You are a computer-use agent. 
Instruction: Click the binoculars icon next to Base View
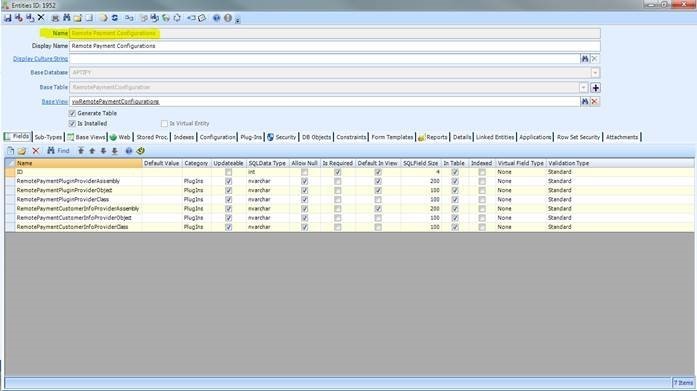pyautogui.click(x=585, y=102)
